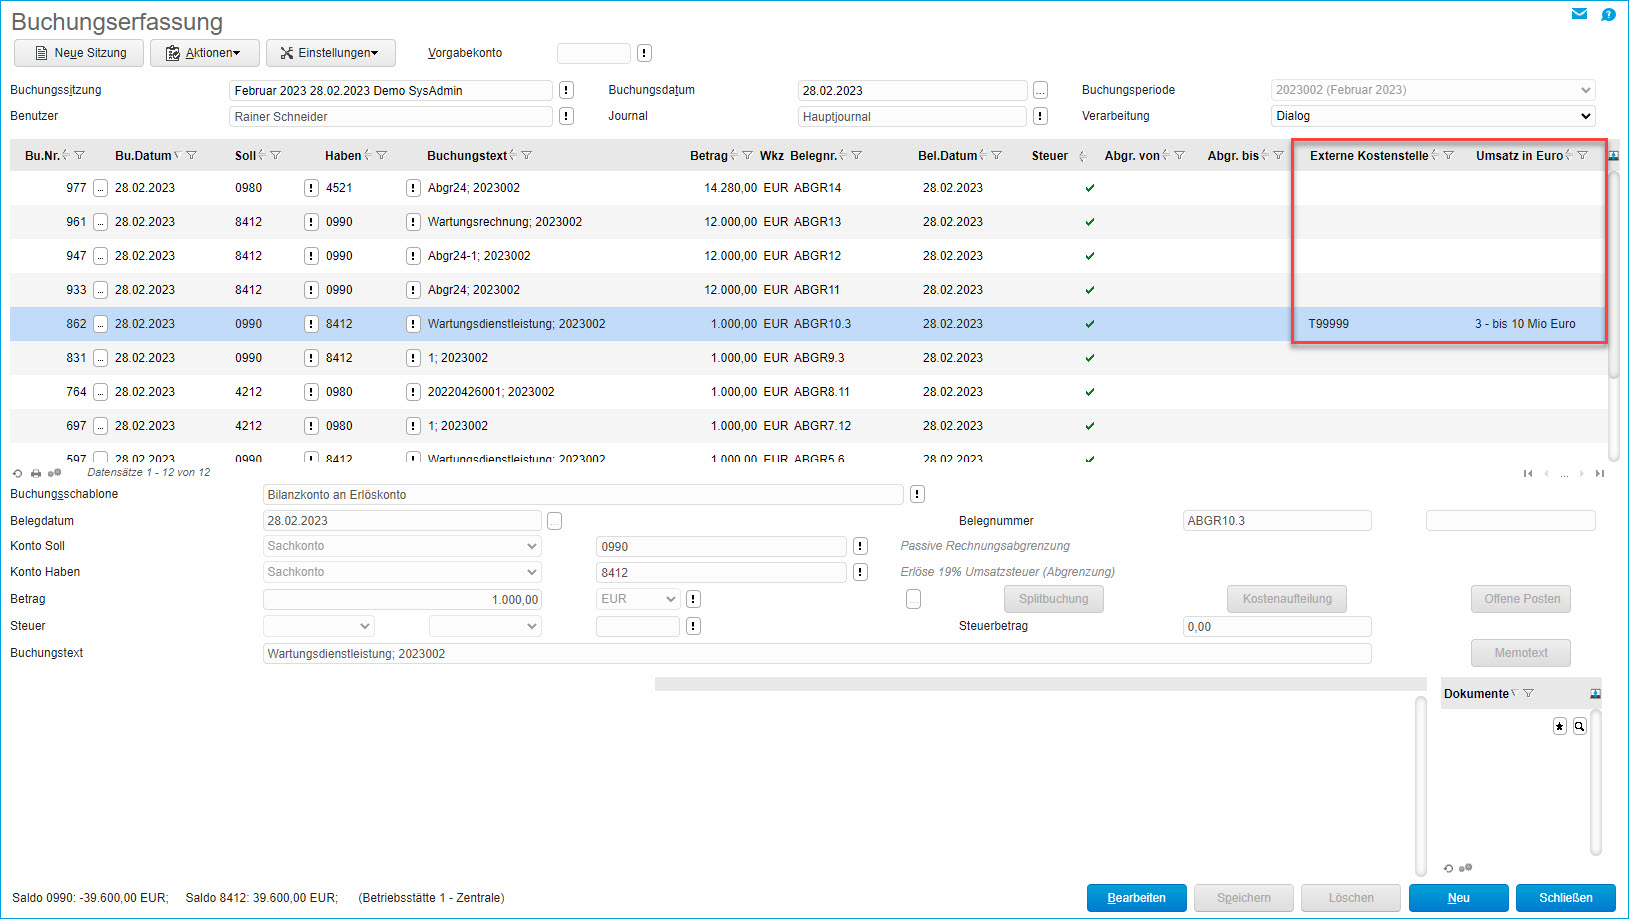Click the Kostenaufteilung button
Image resolution: width=1629 pixels, height=919 pixels.
click(1287, 599)
